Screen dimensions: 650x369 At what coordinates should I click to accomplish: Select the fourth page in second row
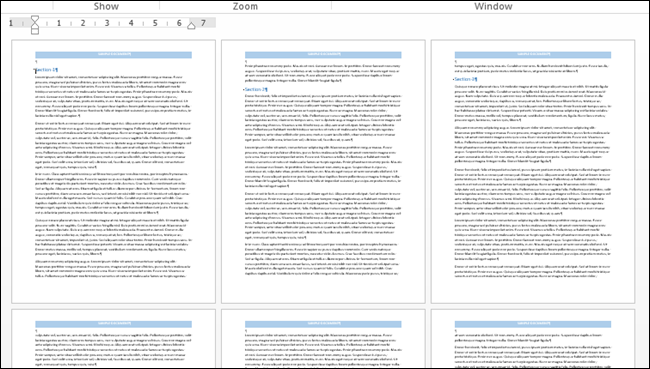[114, 338]
